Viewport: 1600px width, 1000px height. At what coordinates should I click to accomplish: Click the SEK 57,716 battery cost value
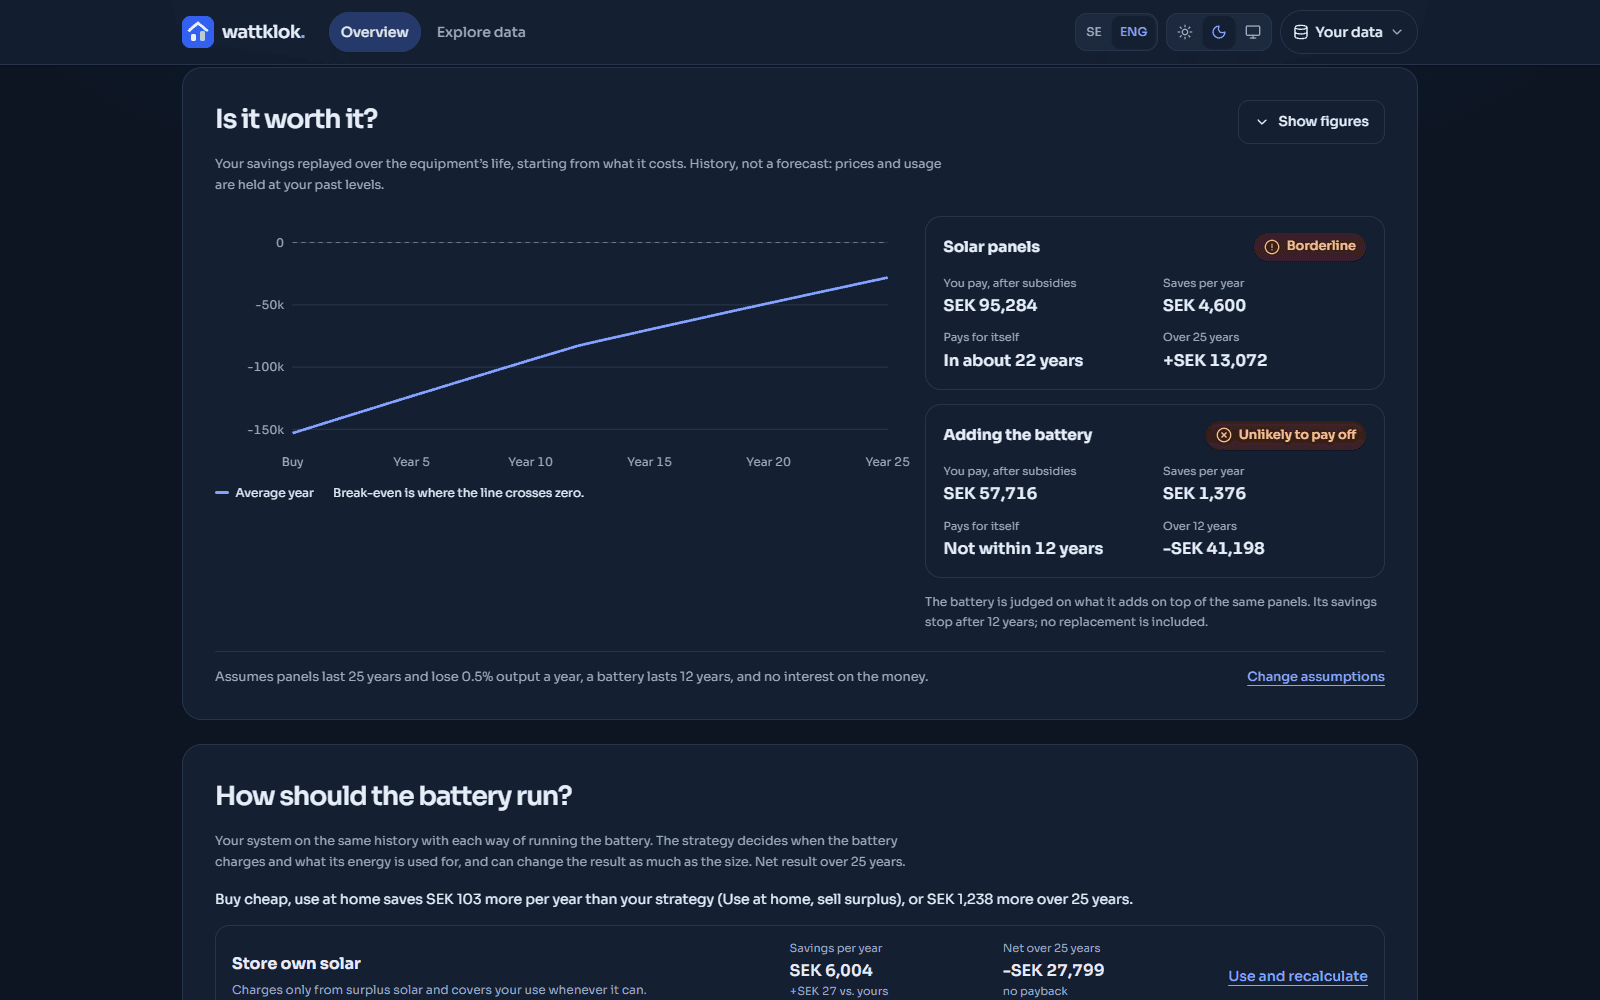990,494
